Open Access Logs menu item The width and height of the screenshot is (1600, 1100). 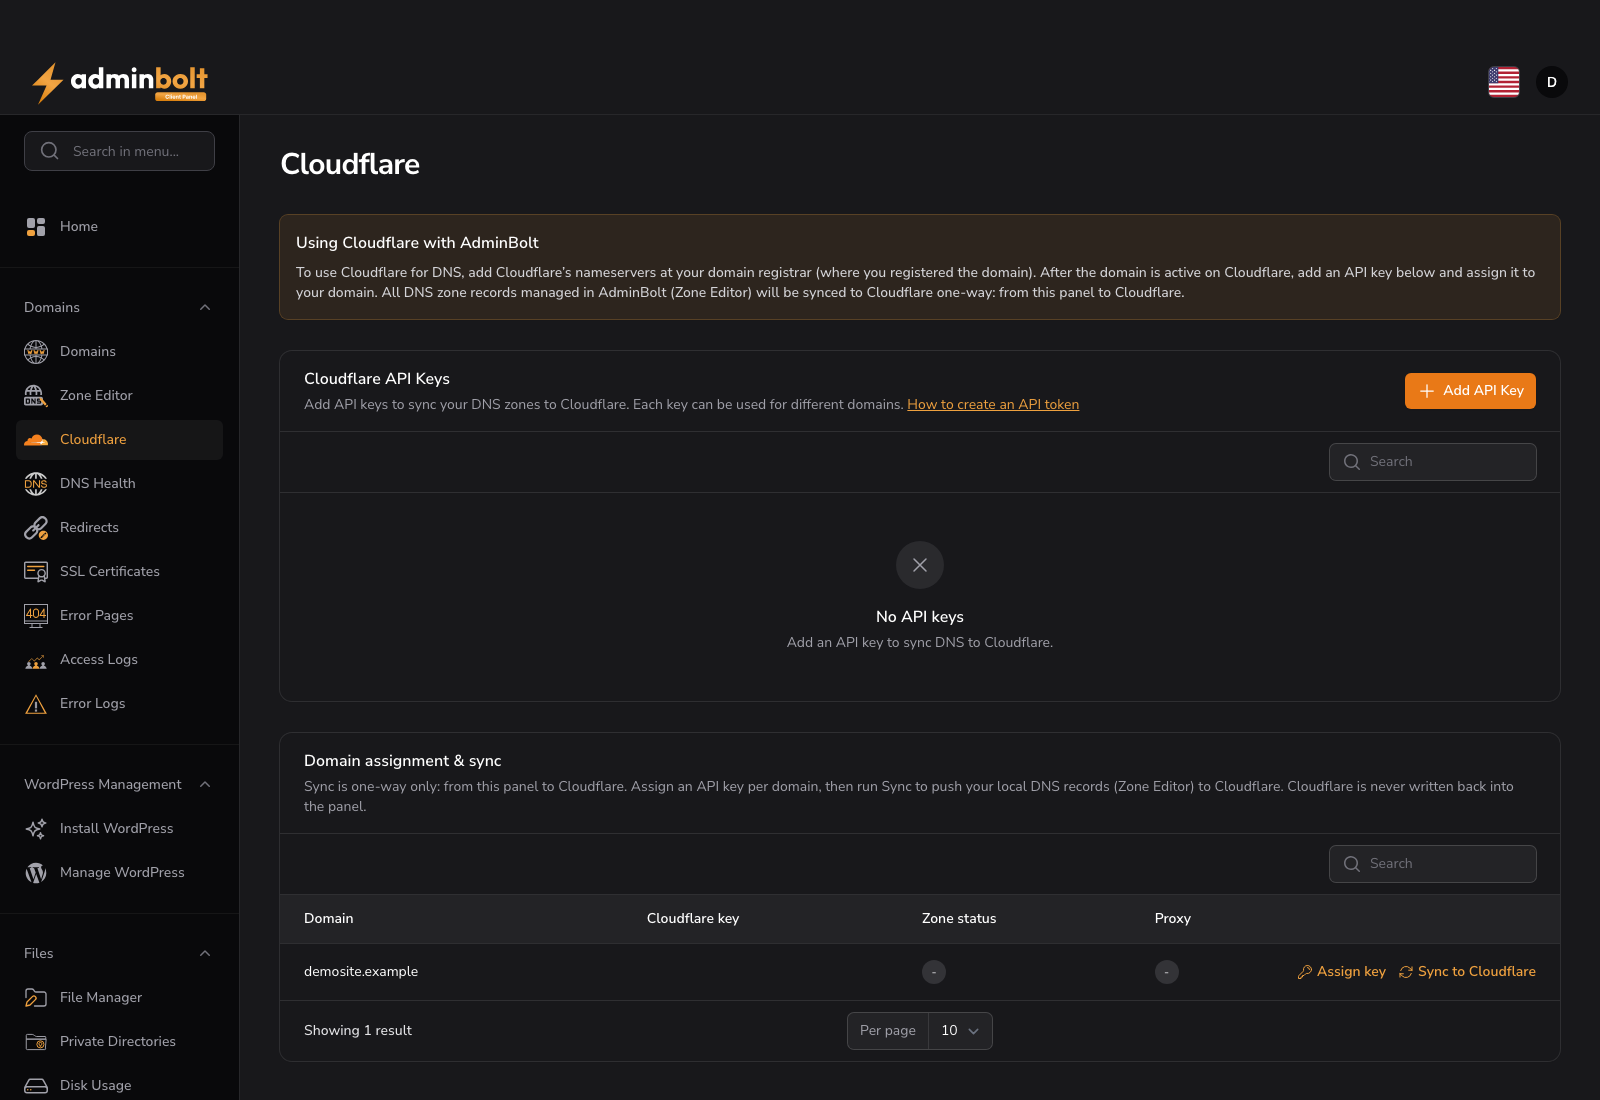coord(119,659)
